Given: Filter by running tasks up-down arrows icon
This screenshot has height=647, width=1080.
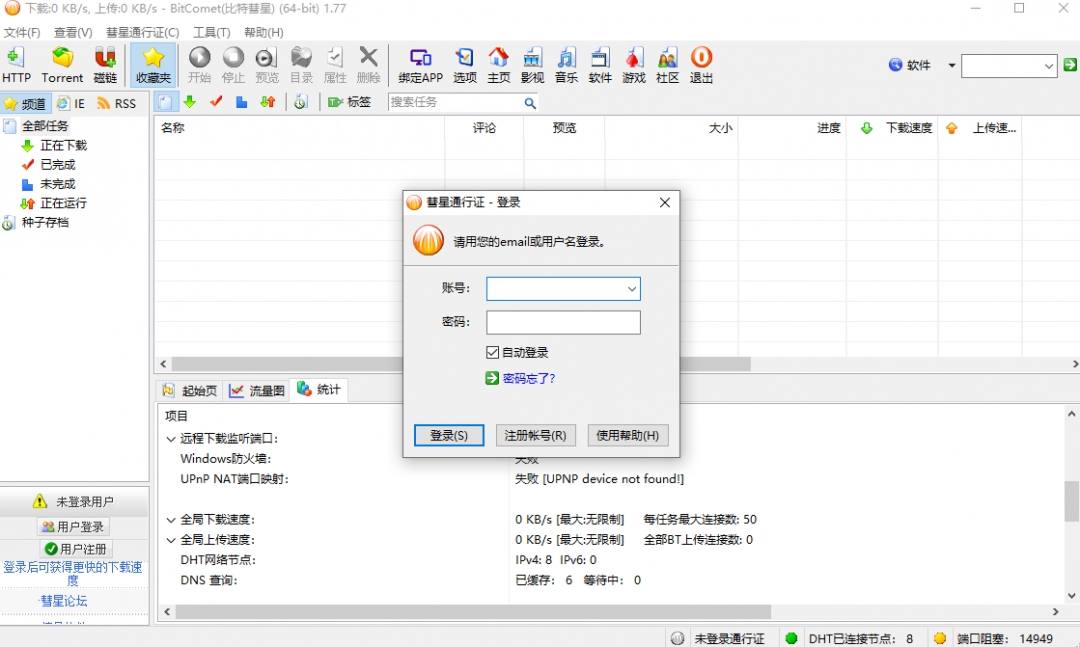Looking at the screenshot, I should (268, 102).
